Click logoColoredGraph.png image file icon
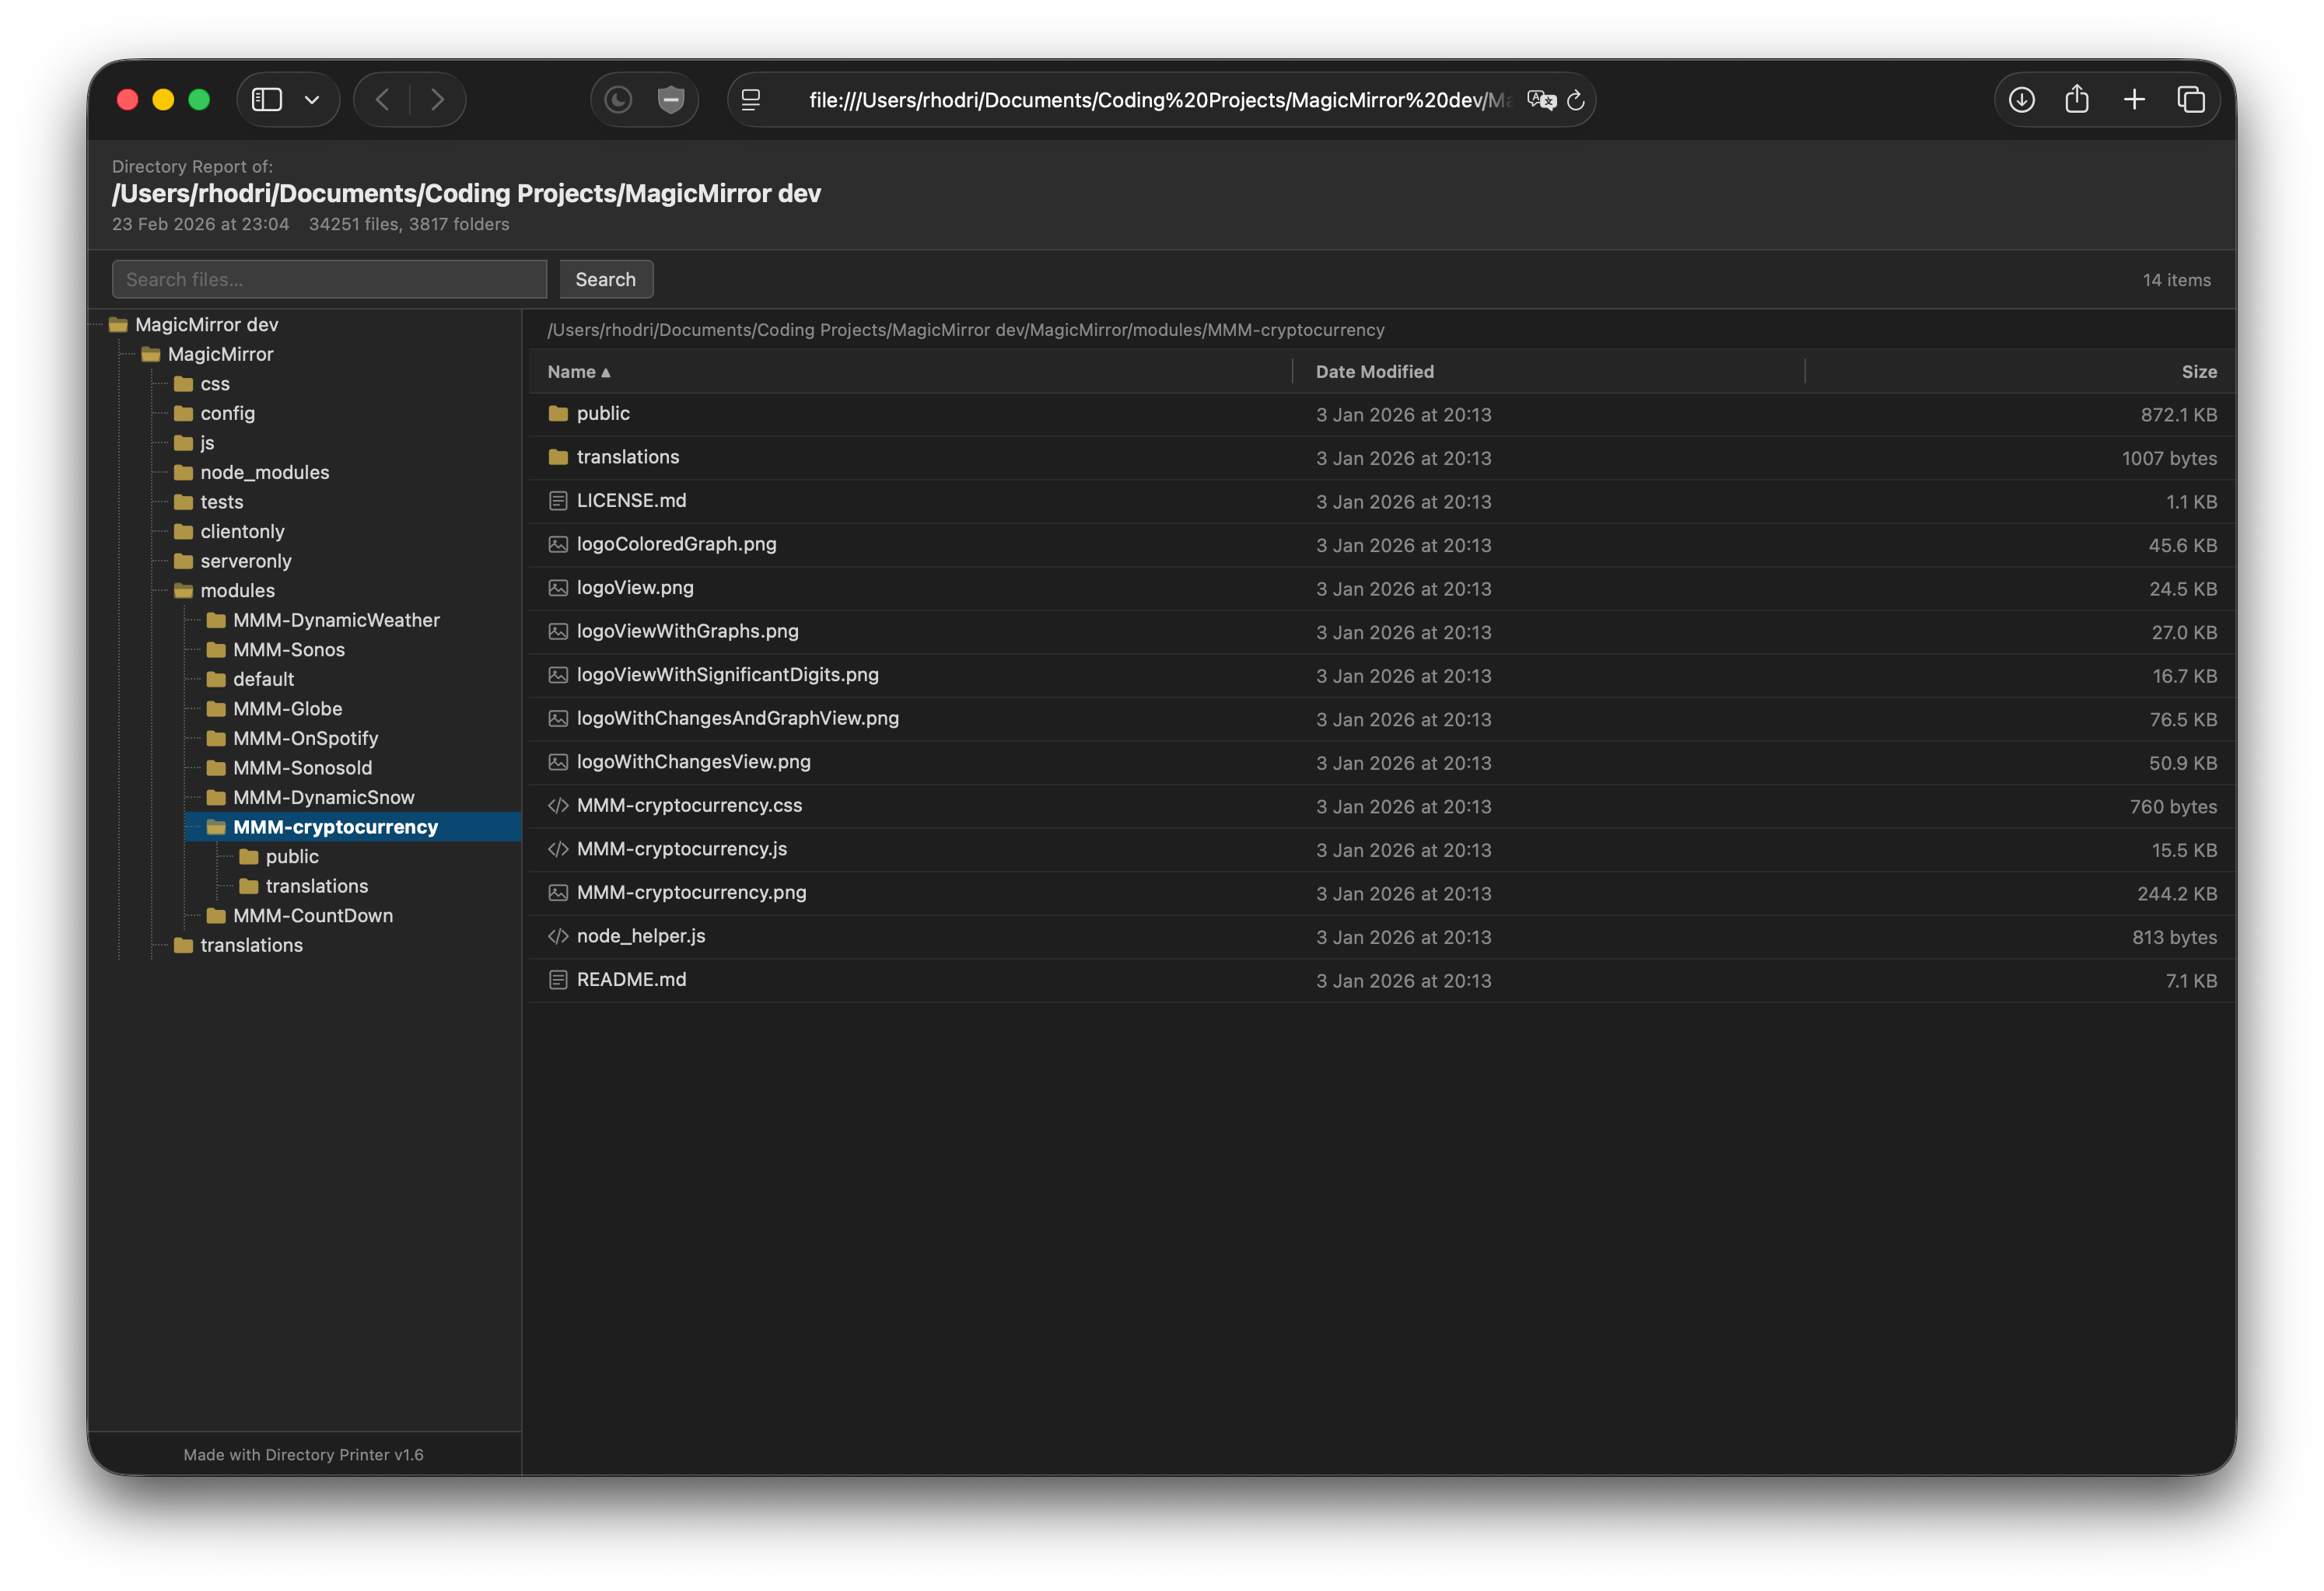2324x1591 pixels. coord(558,545)
